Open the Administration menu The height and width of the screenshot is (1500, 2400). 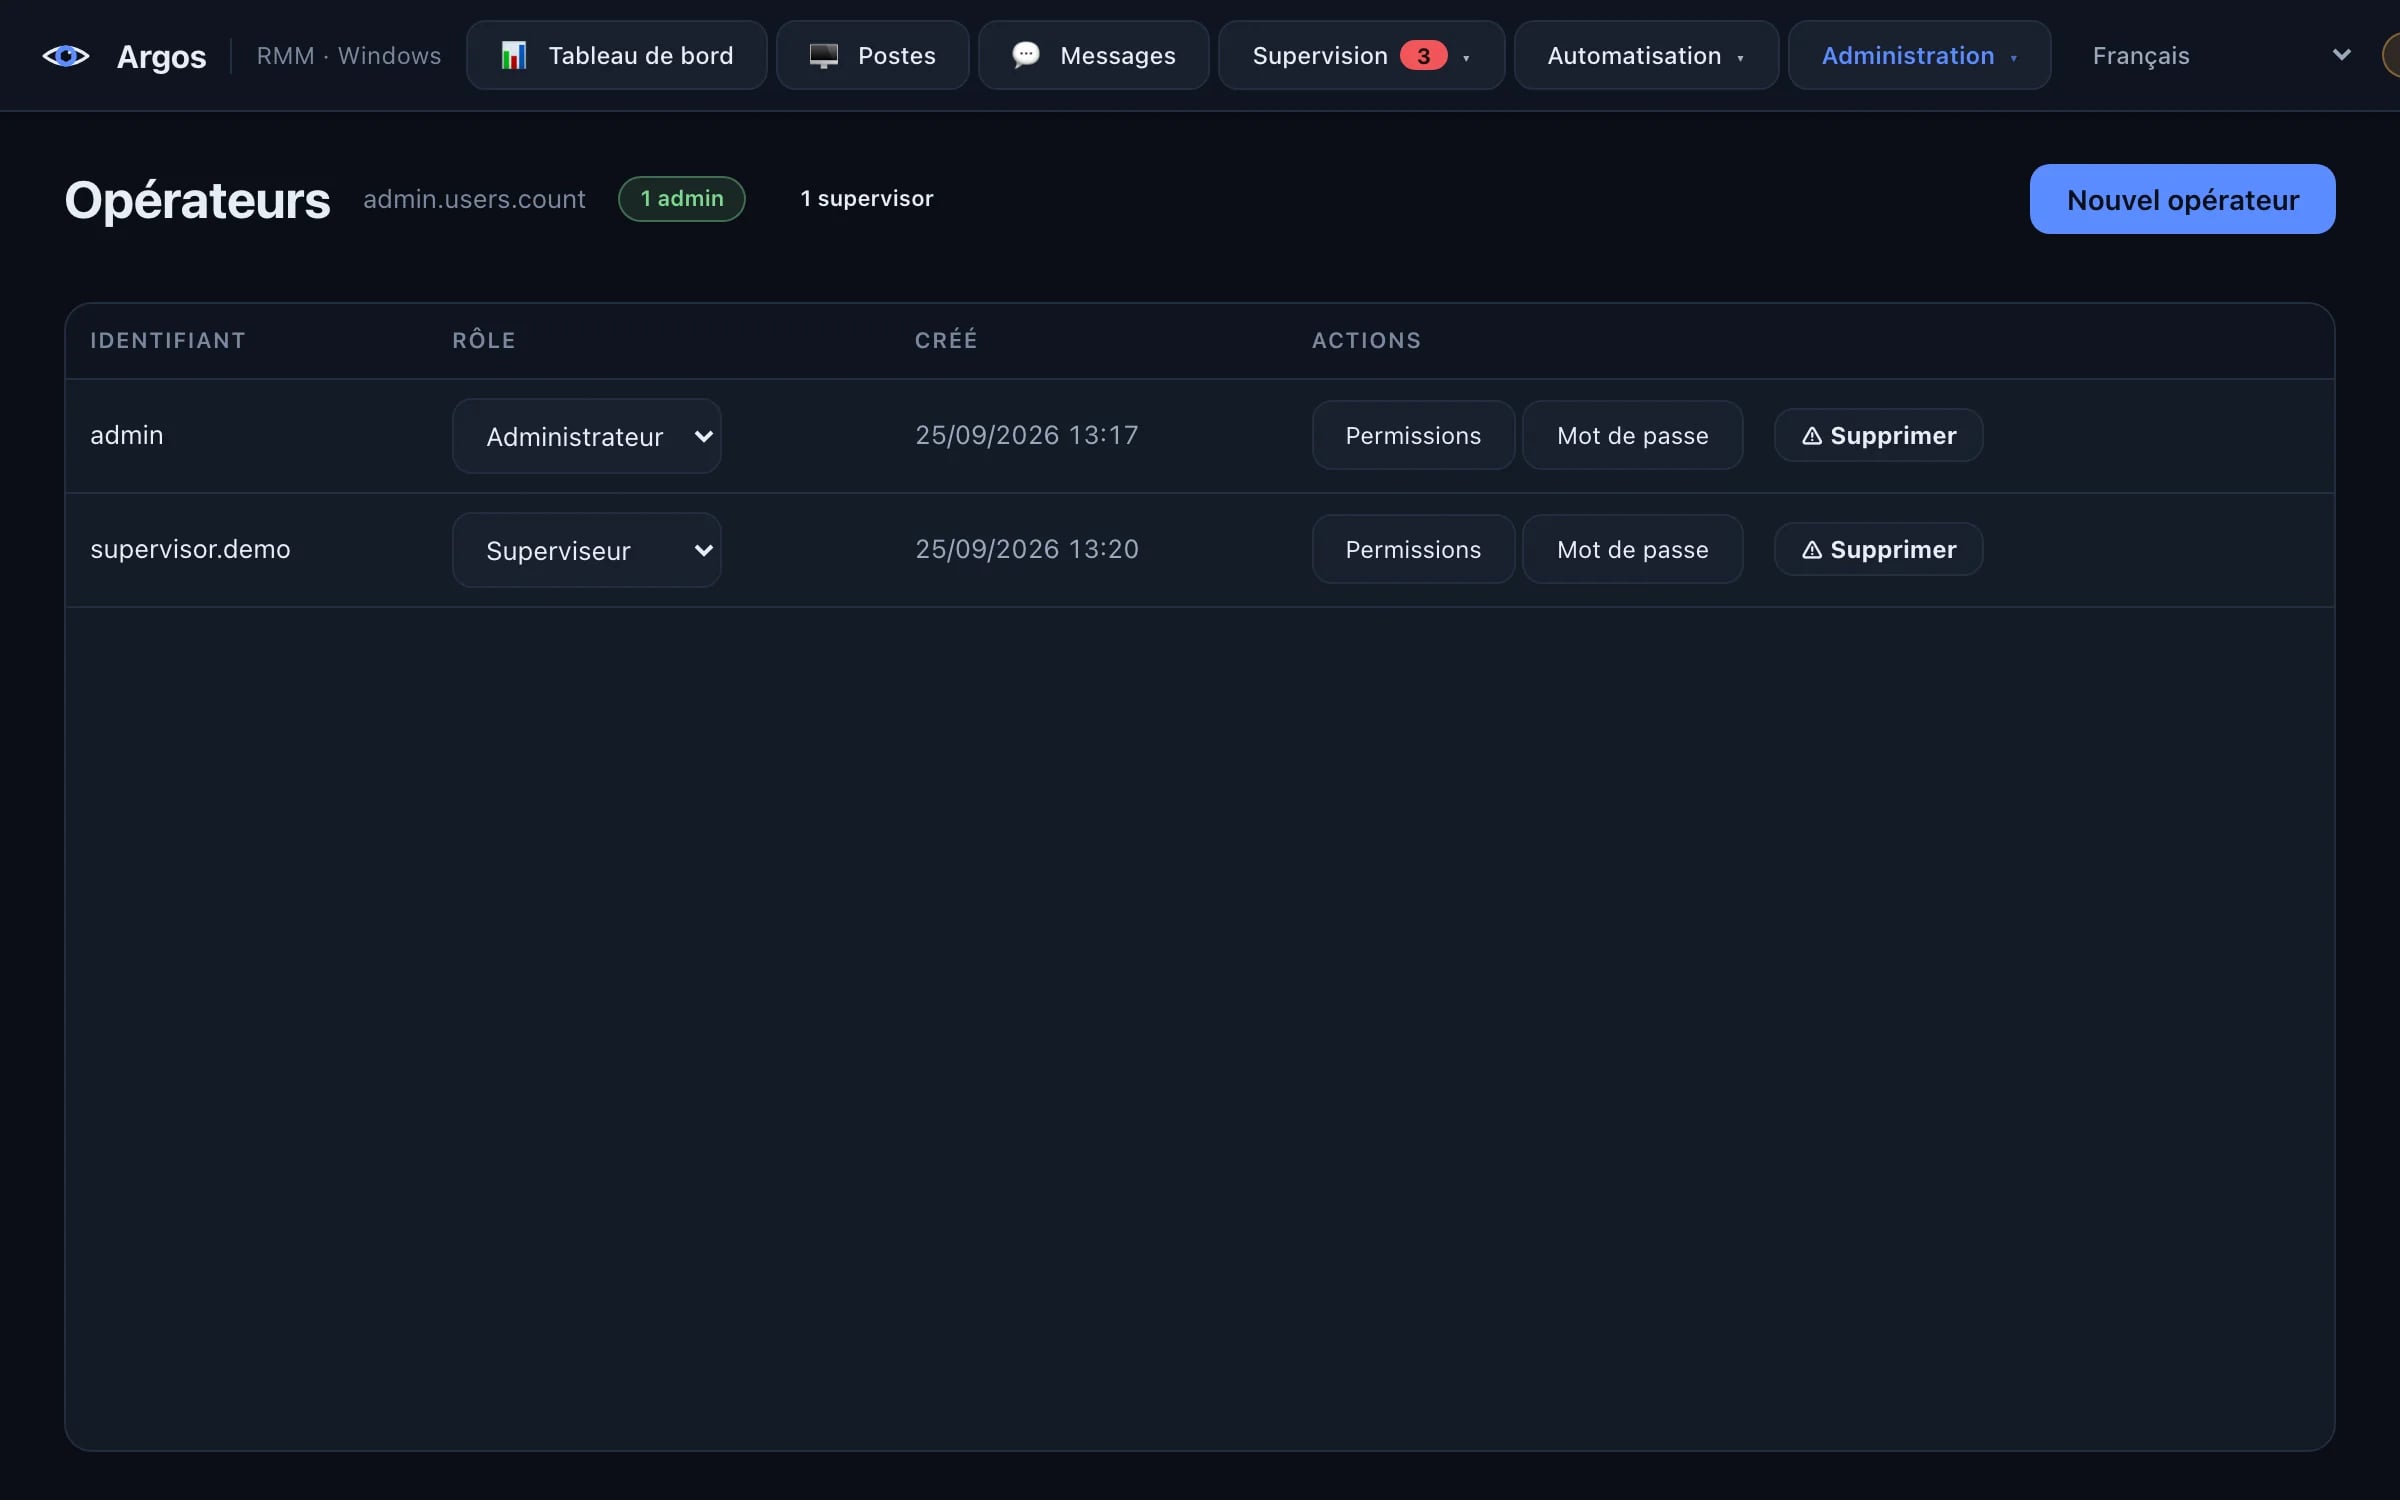tap(1919, 55)
